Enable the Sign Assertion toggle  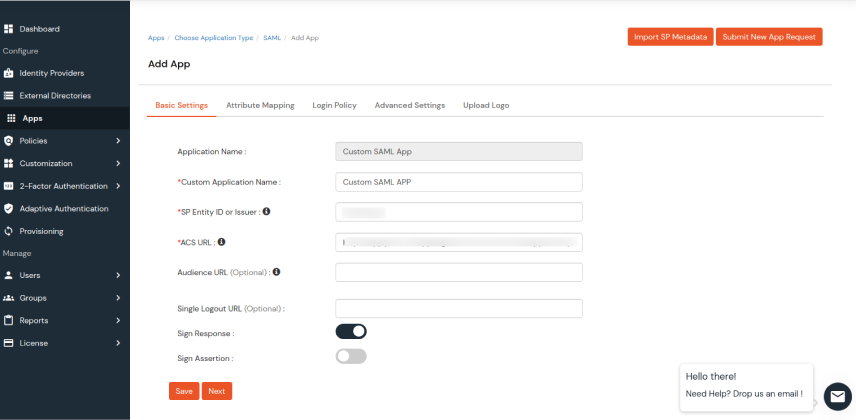point(351,357)
